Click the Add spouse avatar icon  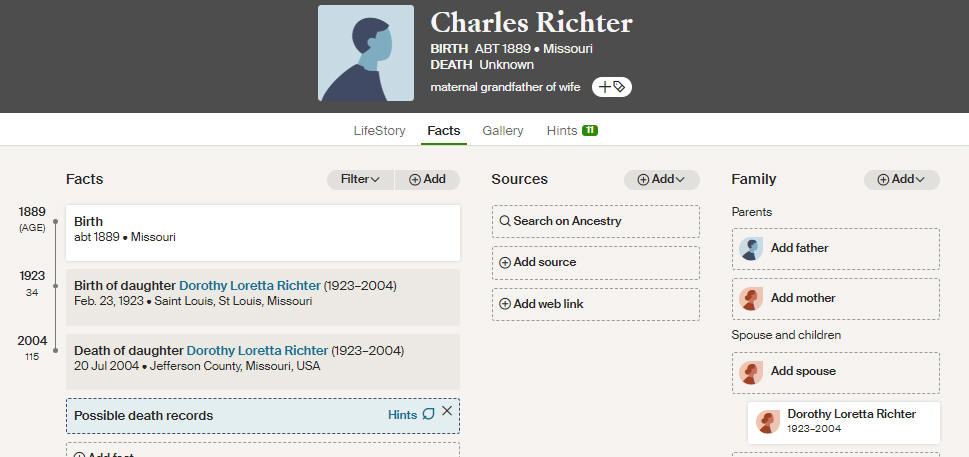pyautogui.click(x=751, y=372)
